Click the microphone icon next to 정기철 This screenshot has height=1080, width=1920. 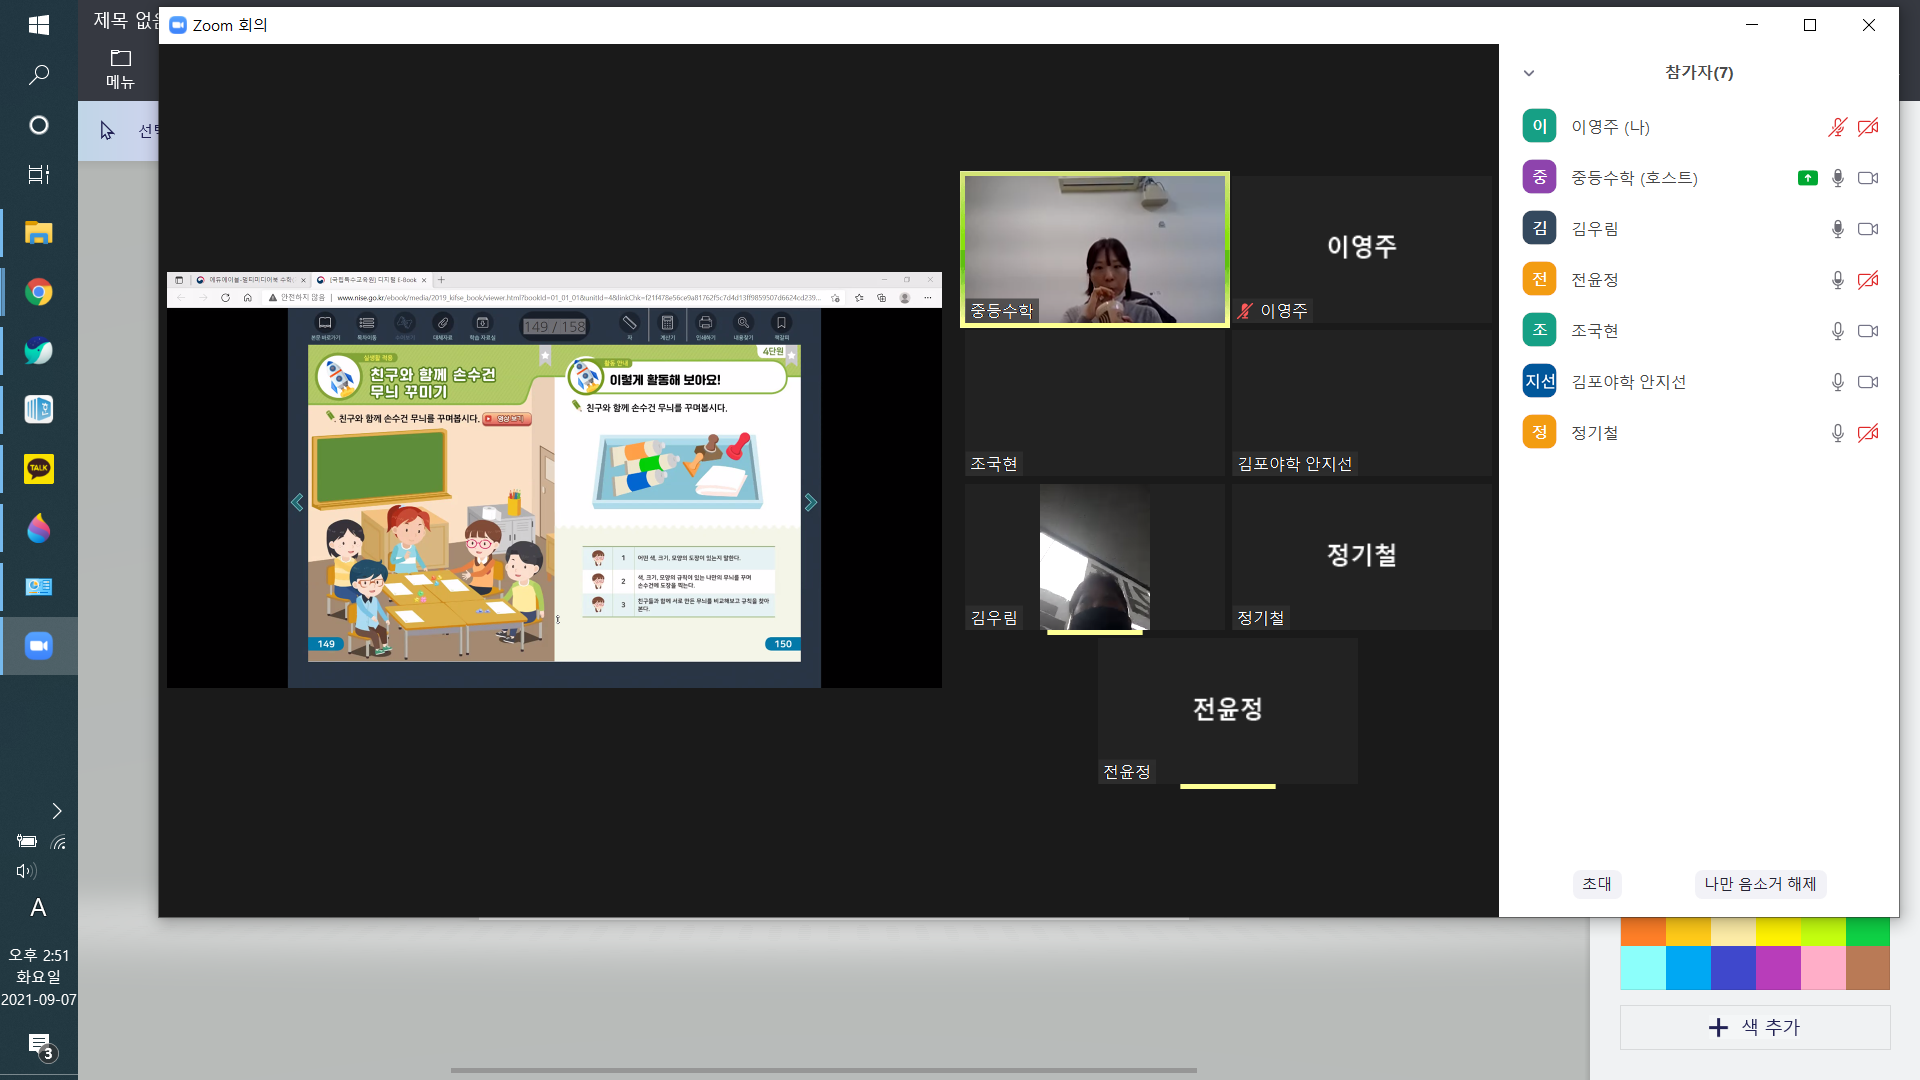(x=1837, y=433)
